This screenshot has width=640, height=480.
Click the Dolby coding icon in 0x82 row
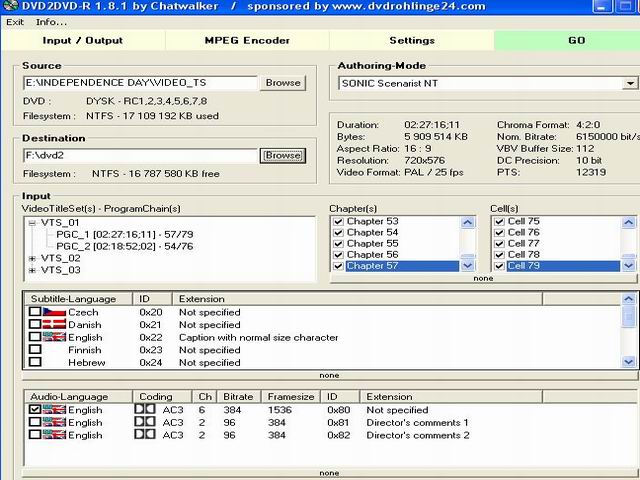(145, 434)
